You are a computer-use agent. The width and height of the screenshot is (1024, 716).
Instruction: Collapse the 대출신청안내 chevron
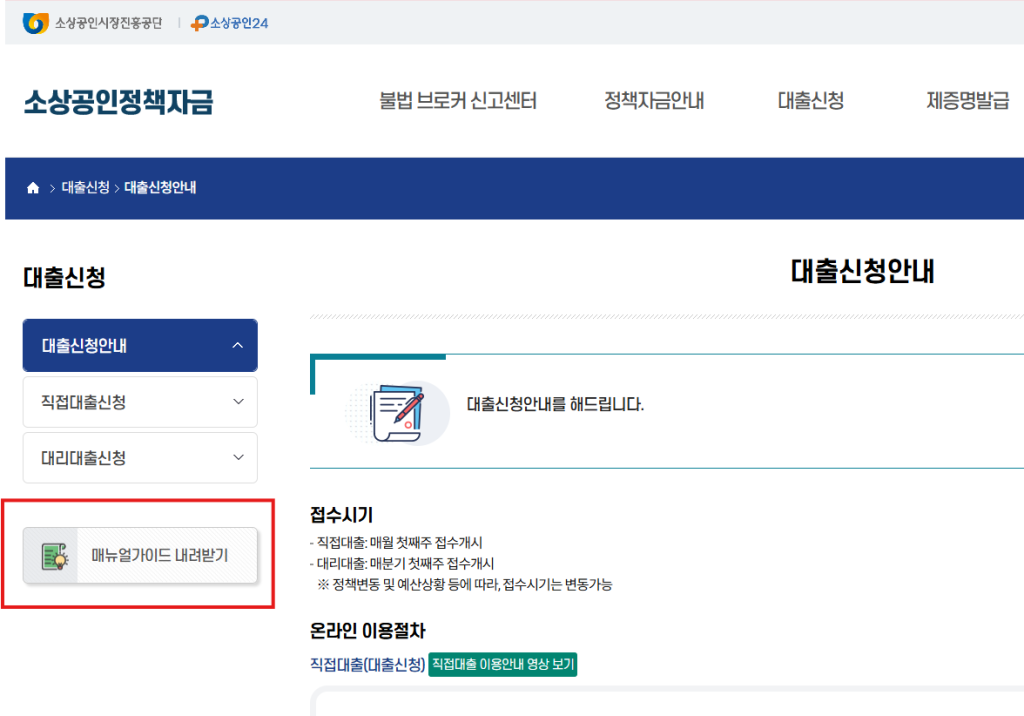pos(238,346)
